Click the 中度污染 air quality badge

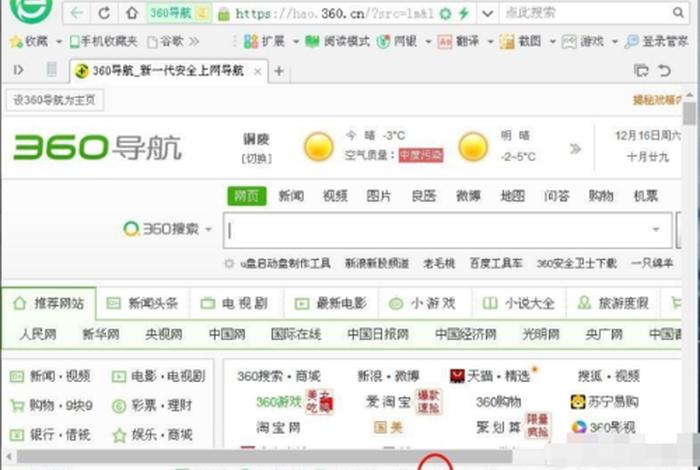click(421, 155)
